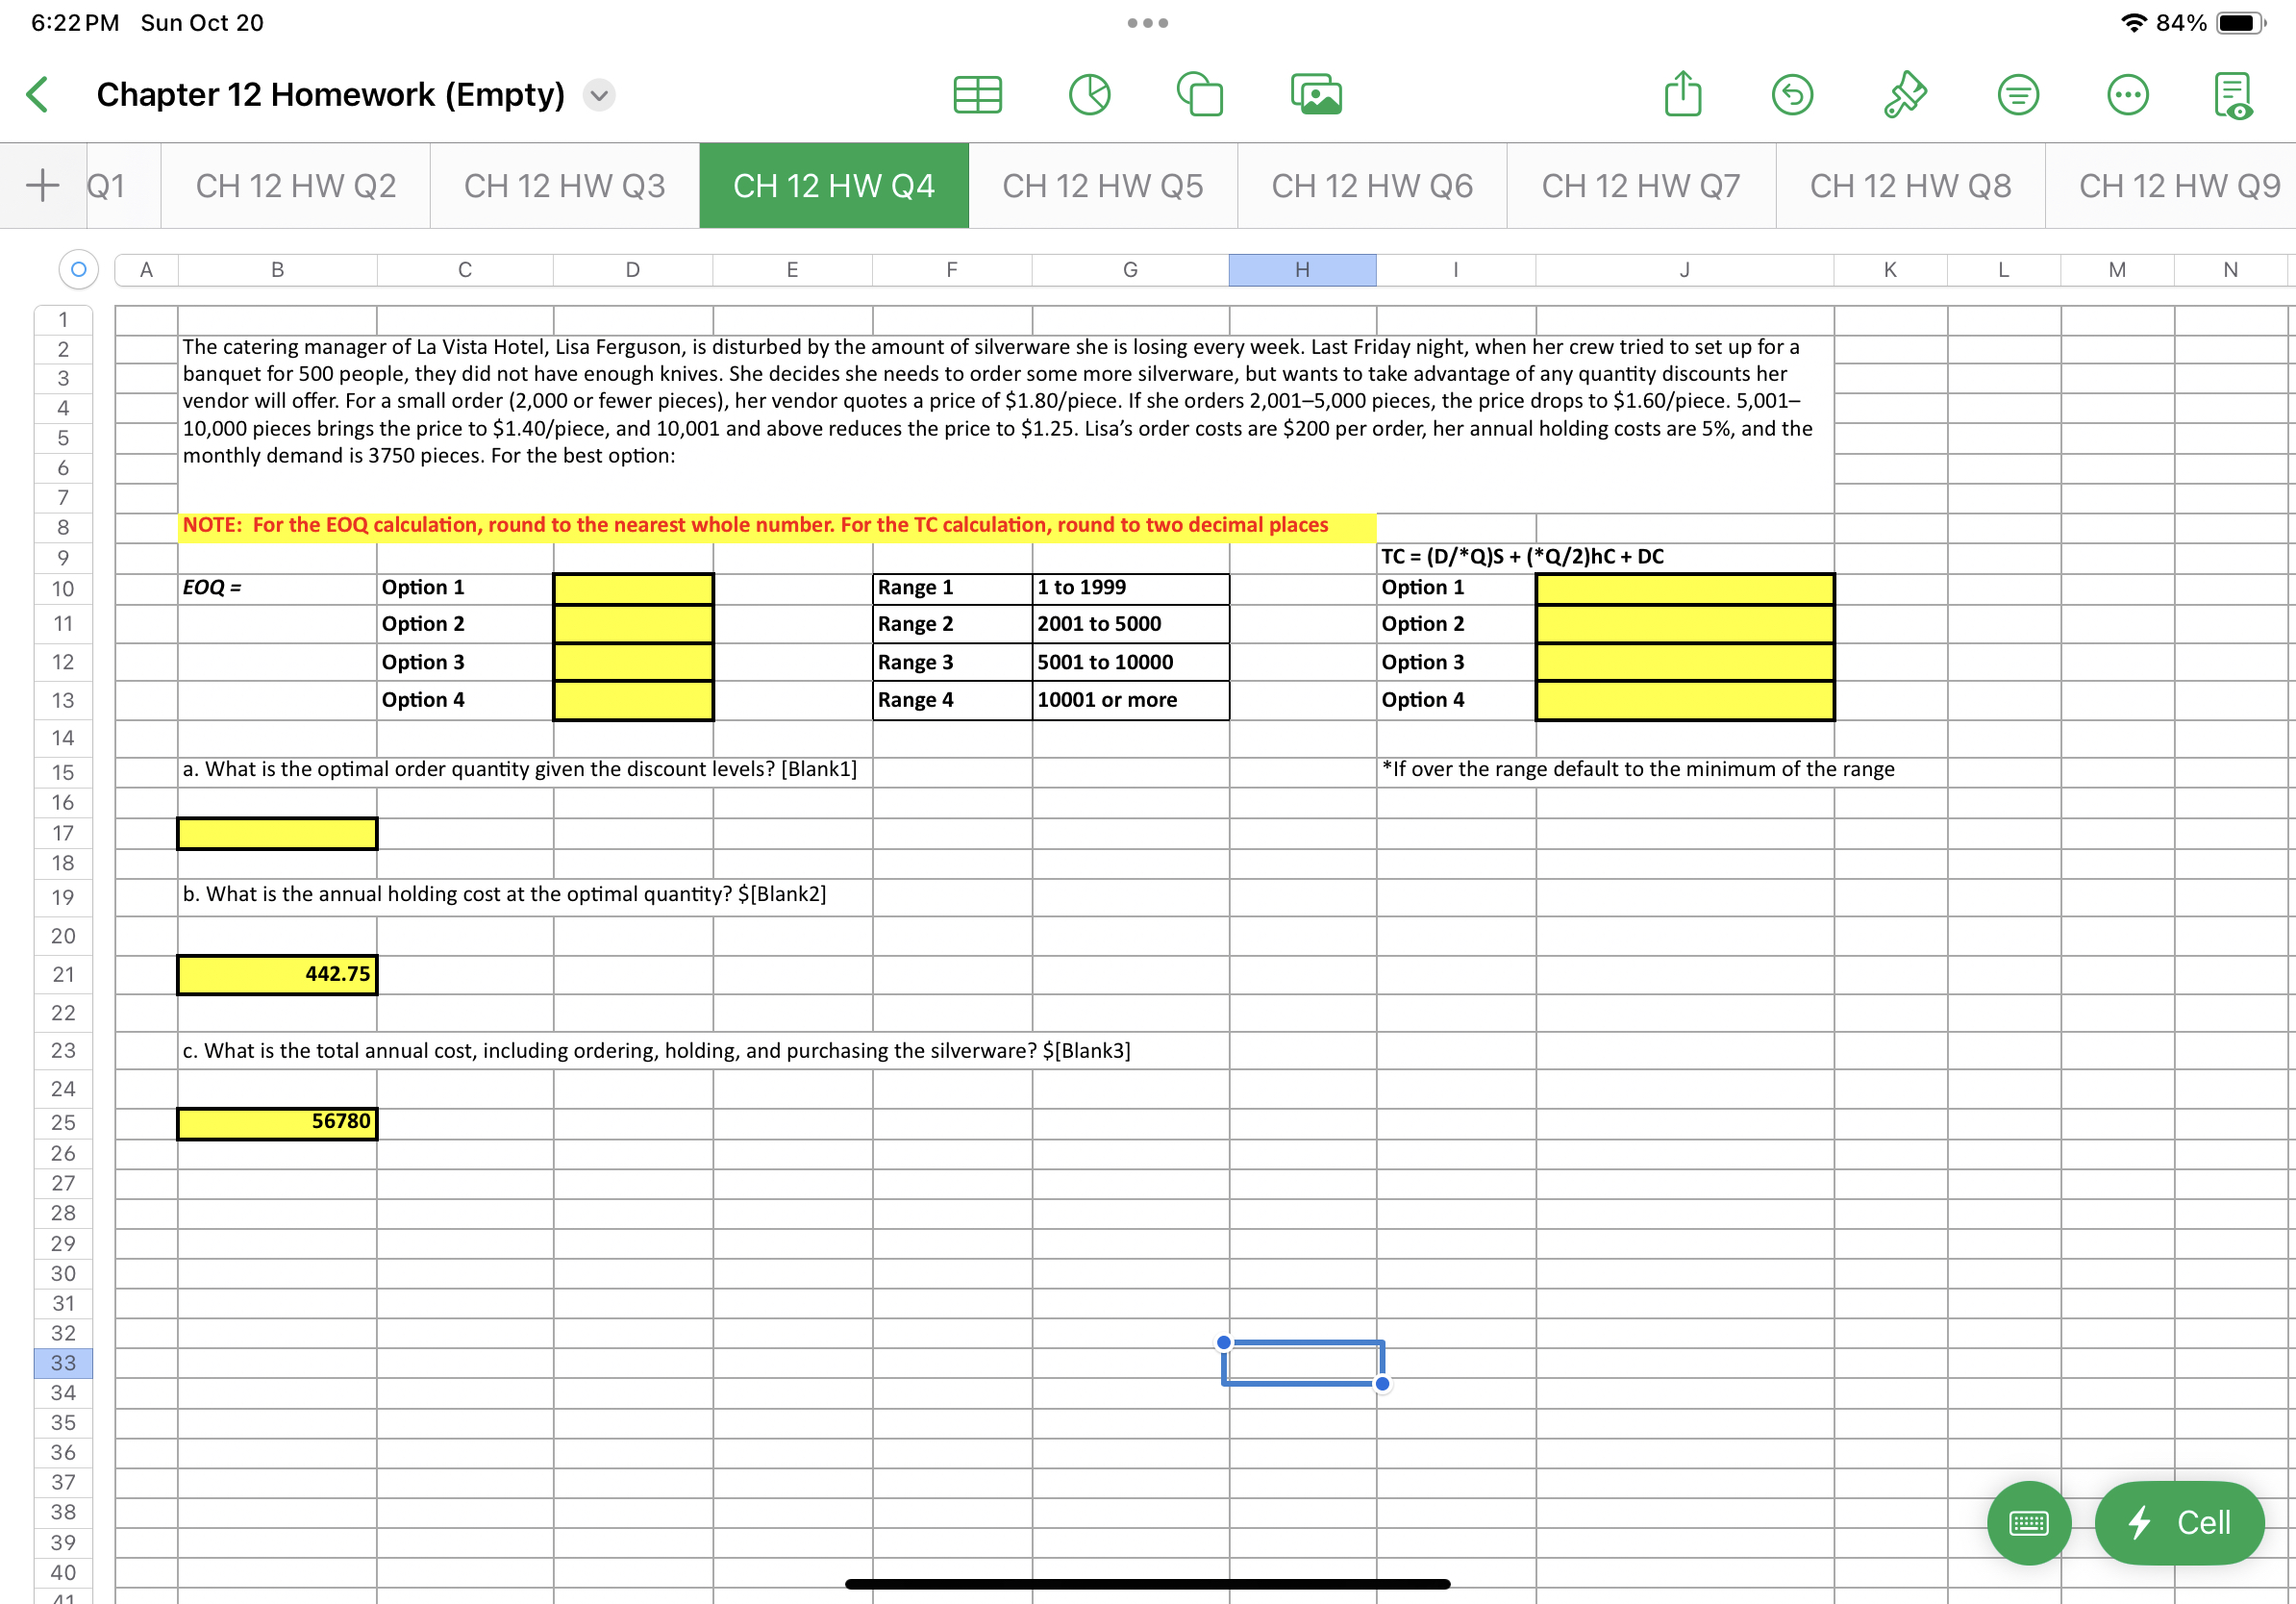Tap the undo icon
This screenshot has width=2296, height=1604.
[x=1792, y=95]
